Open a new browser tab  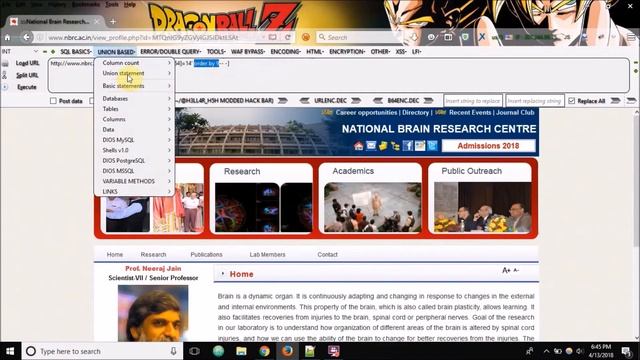click(113, 21)
